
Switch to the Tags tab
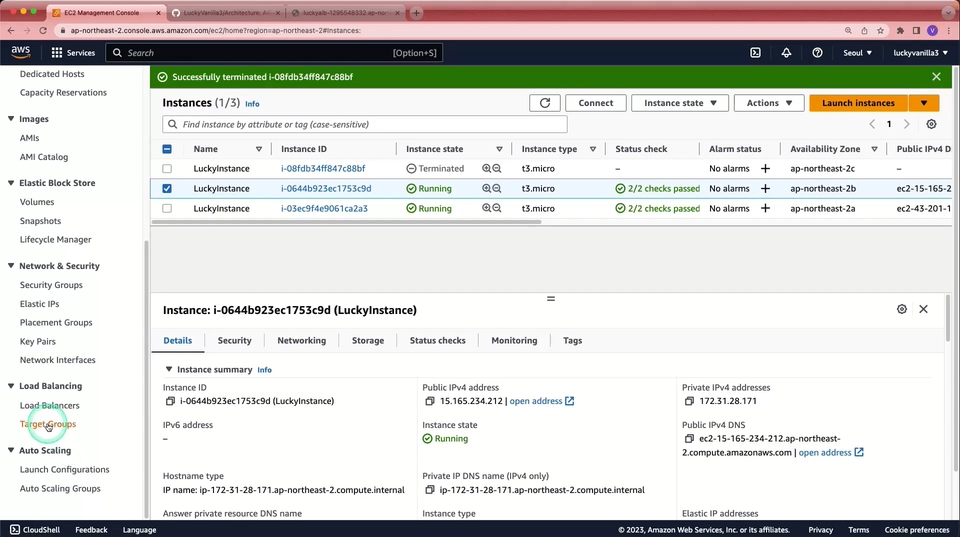pyautogui.click(x=572, y=340)
